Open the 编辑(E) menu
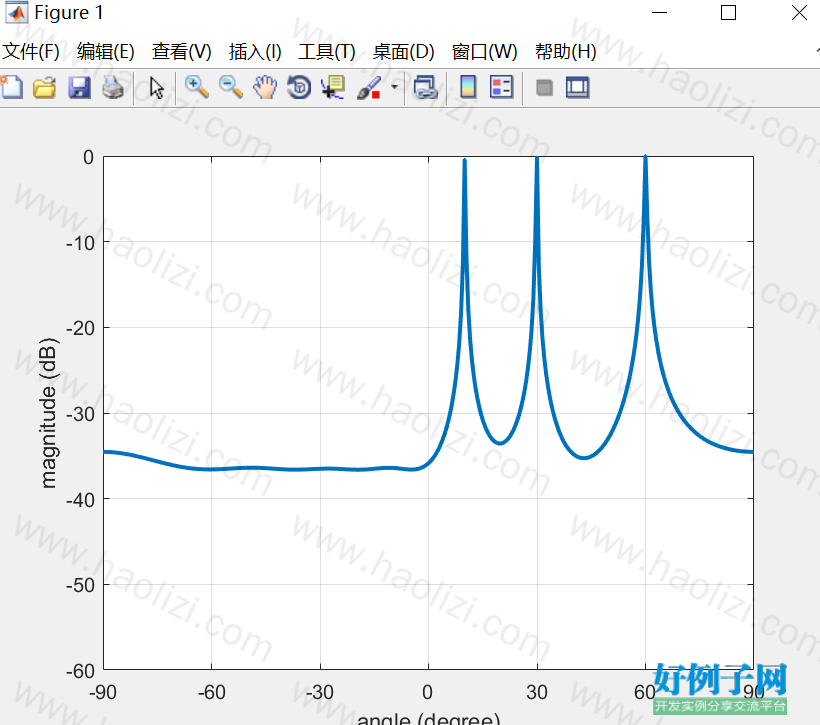The width and height of the screenshot is (820, 725). (106, 52)
